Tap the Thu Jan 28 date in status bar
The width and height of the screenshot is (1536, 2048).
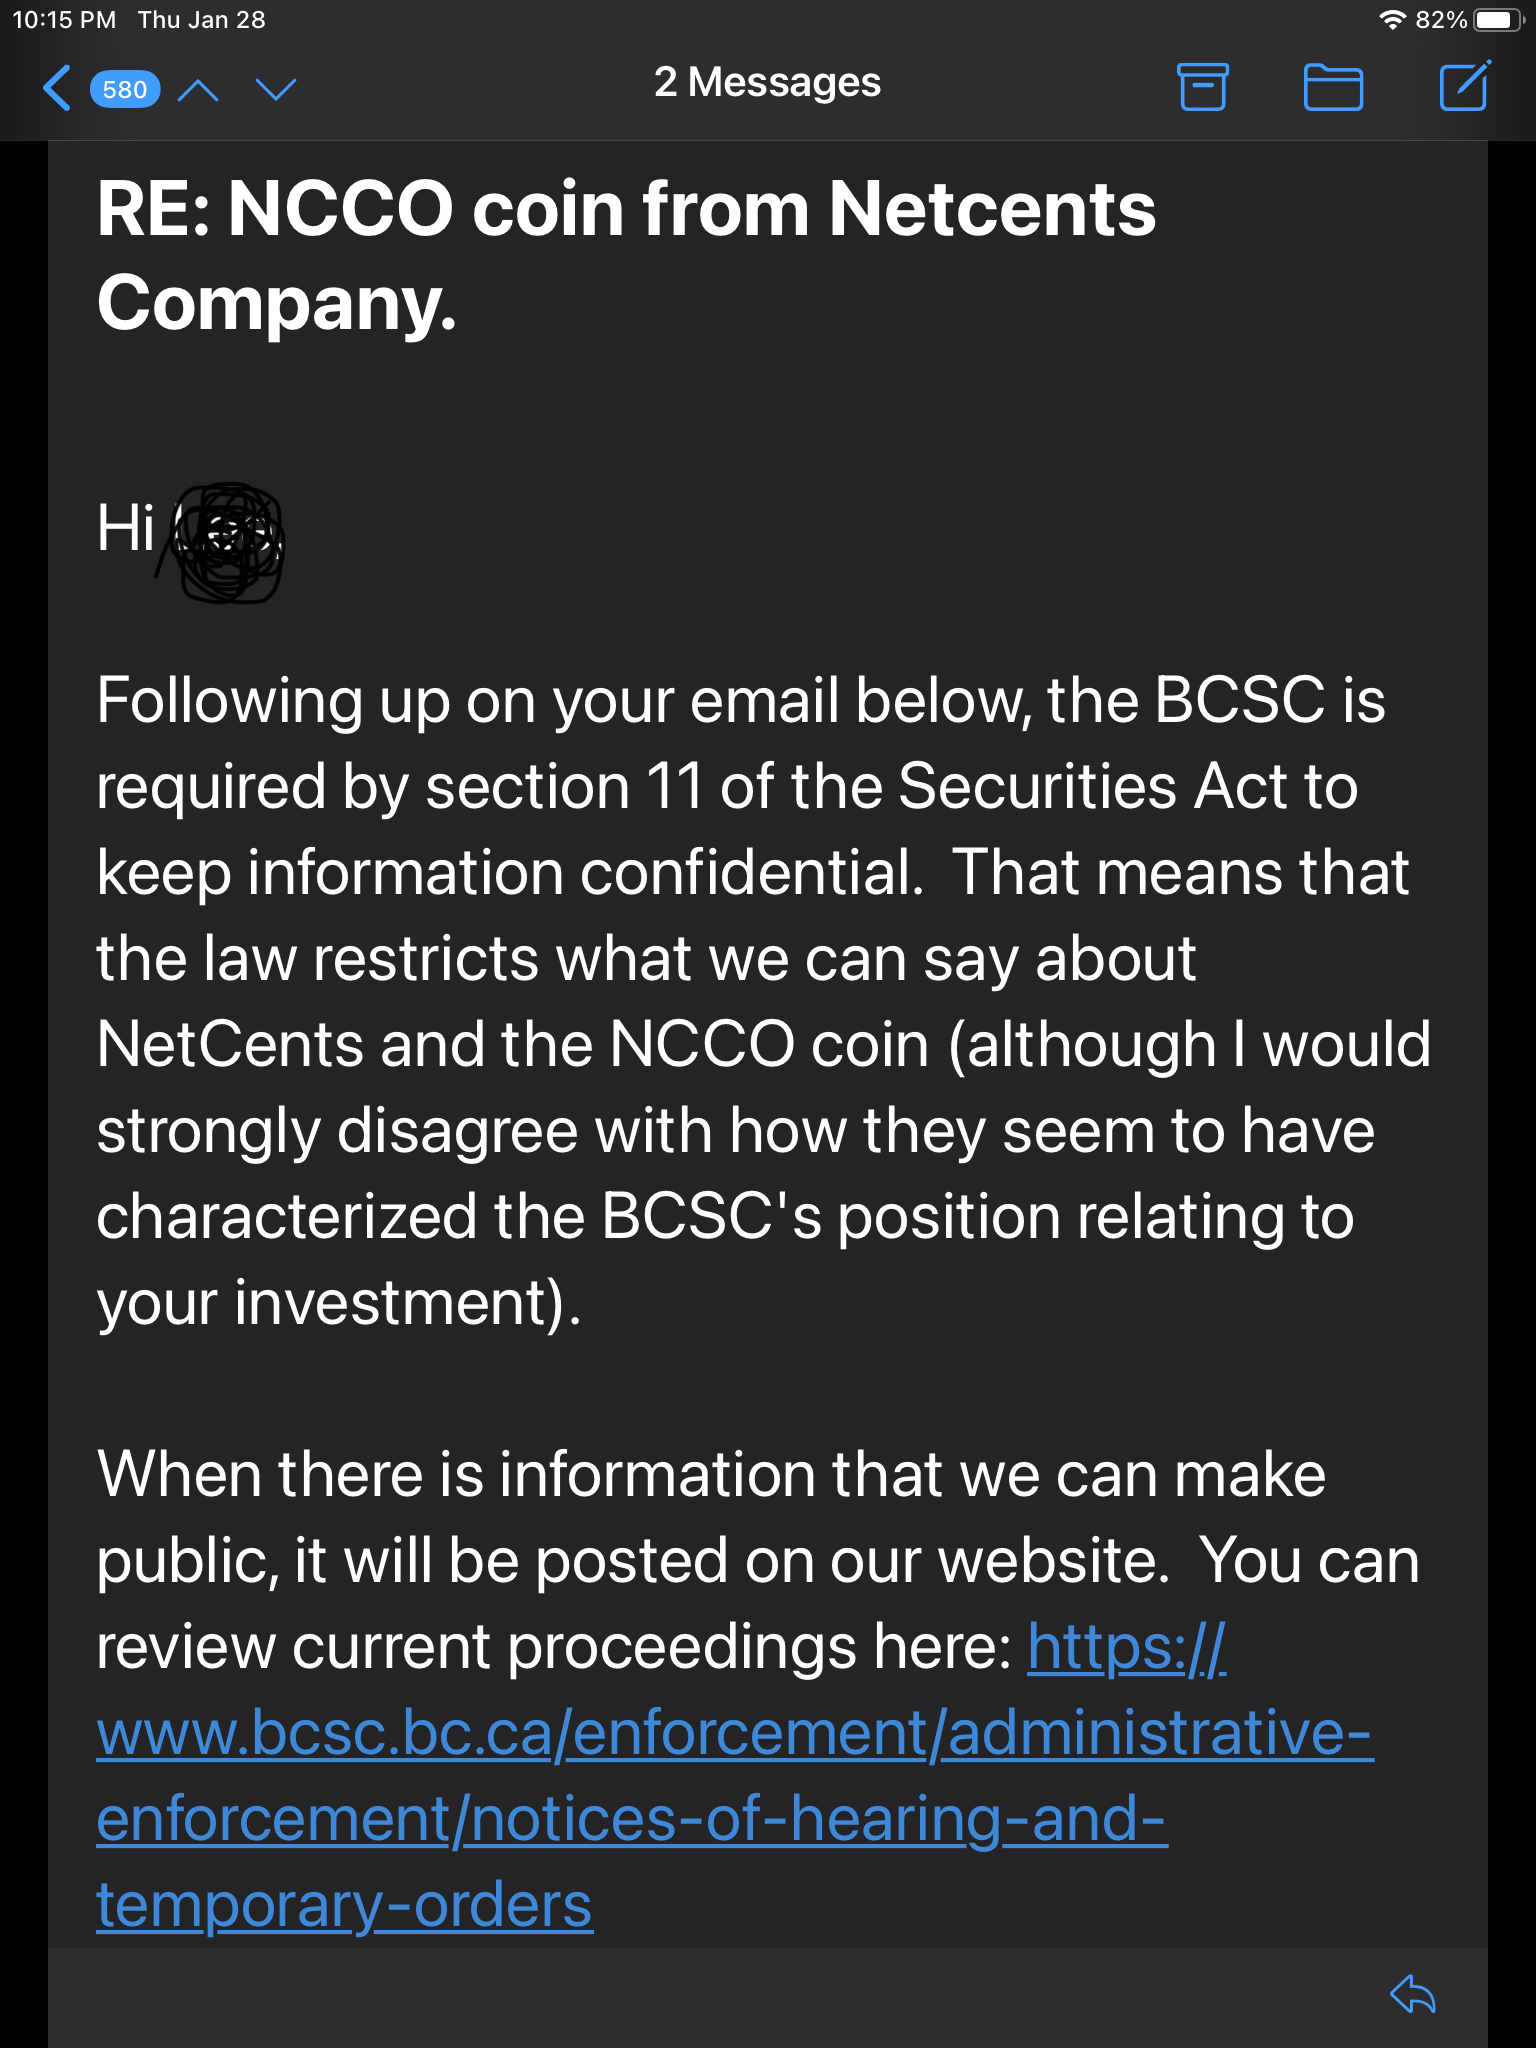click(x=202, y=20)
